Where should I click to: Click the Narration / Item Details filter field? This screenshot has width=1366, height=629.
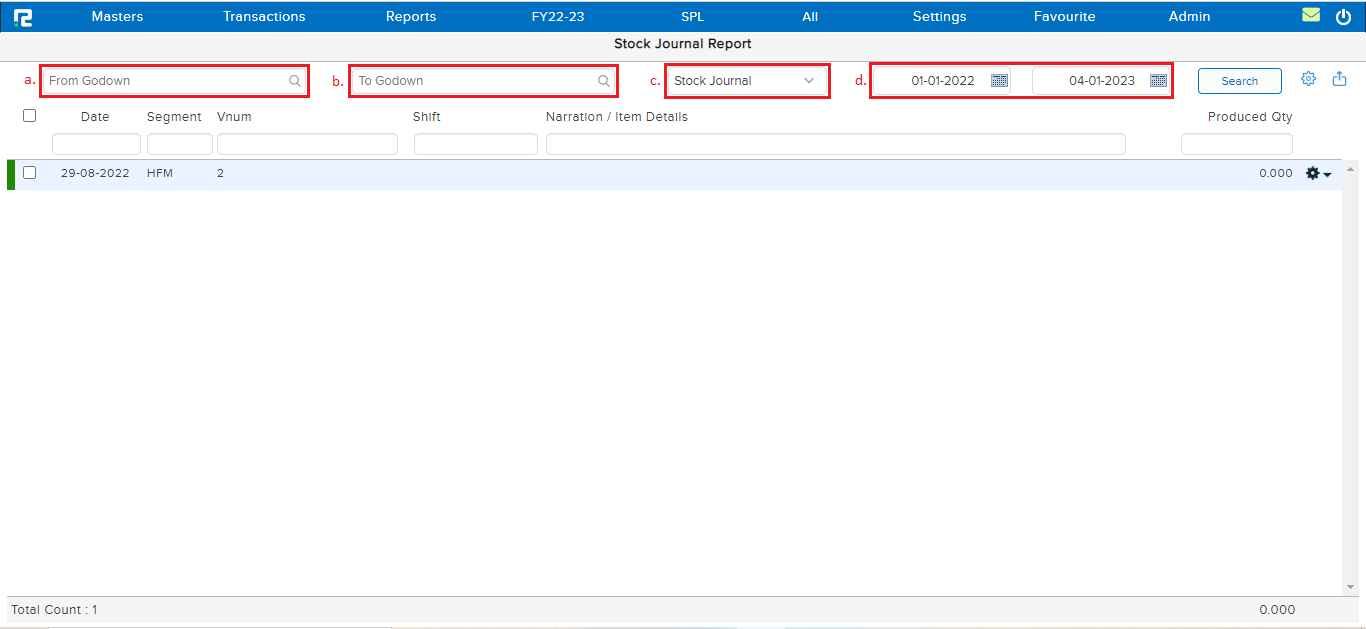836,143
